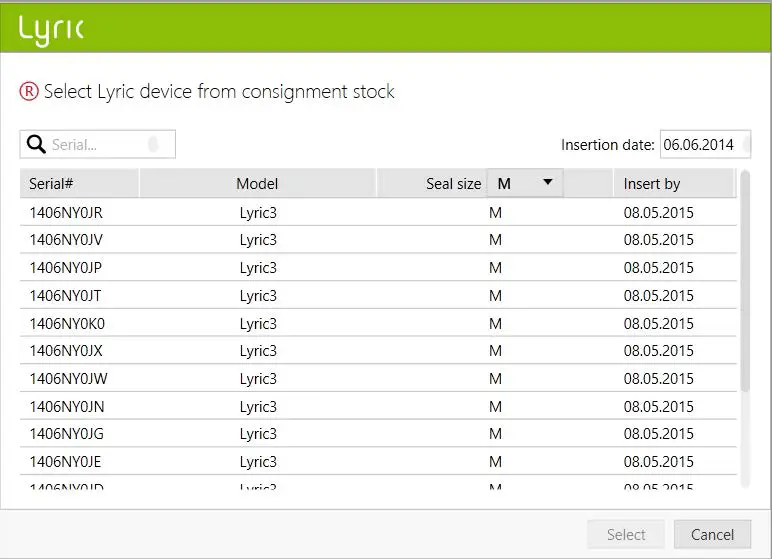Click date 08.05.2015 in 1406NY0JT row

click(659, 296)
